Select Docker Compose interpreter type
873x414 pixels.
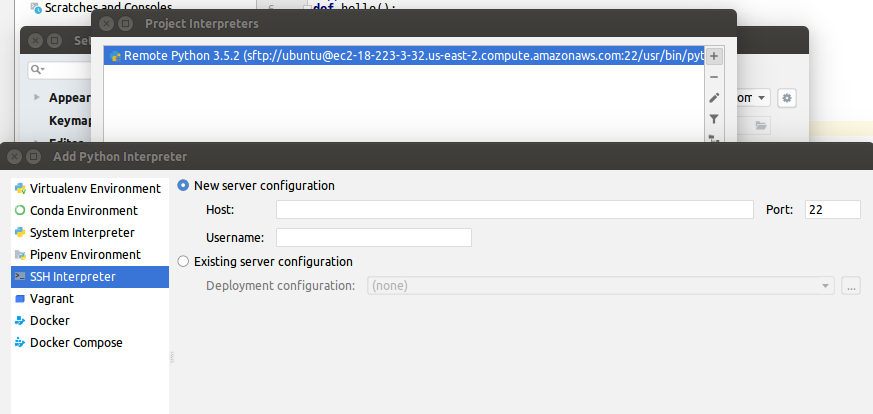coord(90,343)
